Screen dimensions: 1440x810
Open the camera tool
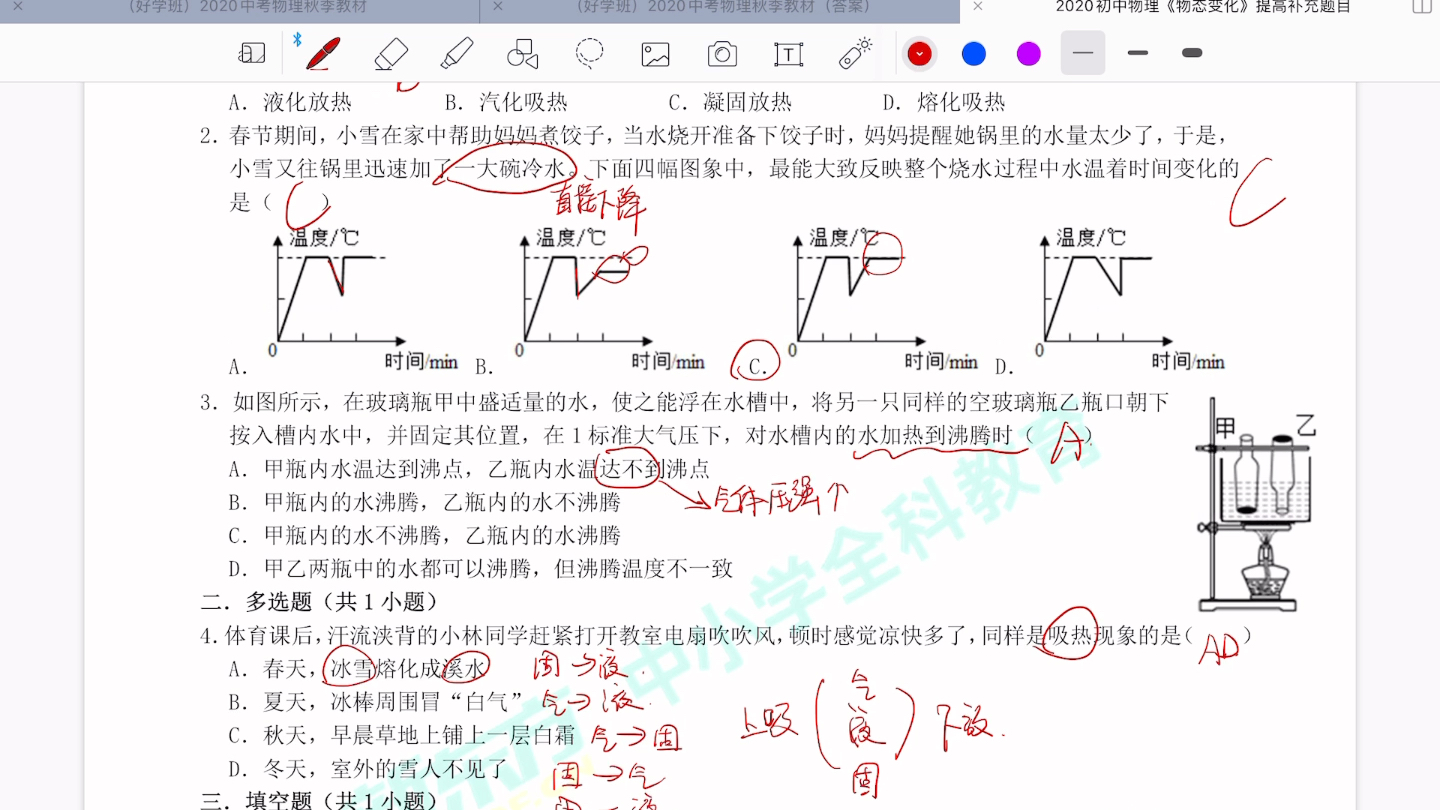coord(722,54)
